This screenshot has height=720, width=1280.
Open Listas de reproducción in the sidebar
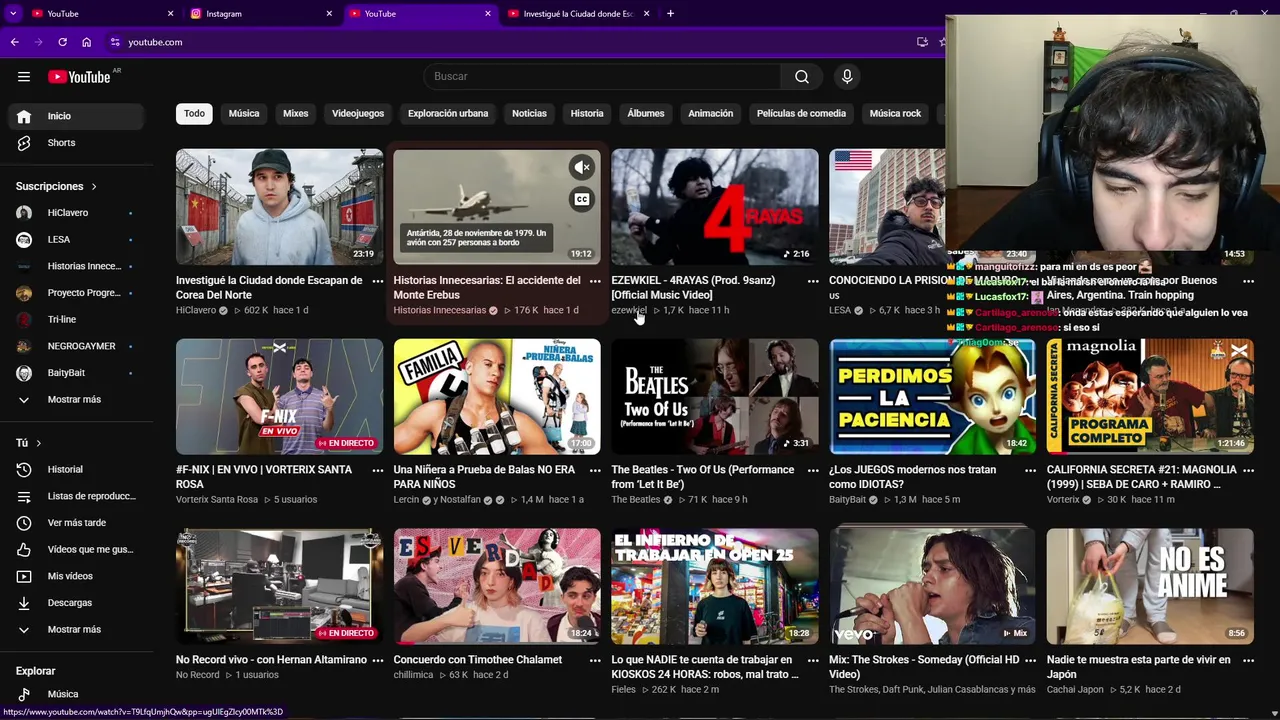pyautogui.click(x=76, y=496)
